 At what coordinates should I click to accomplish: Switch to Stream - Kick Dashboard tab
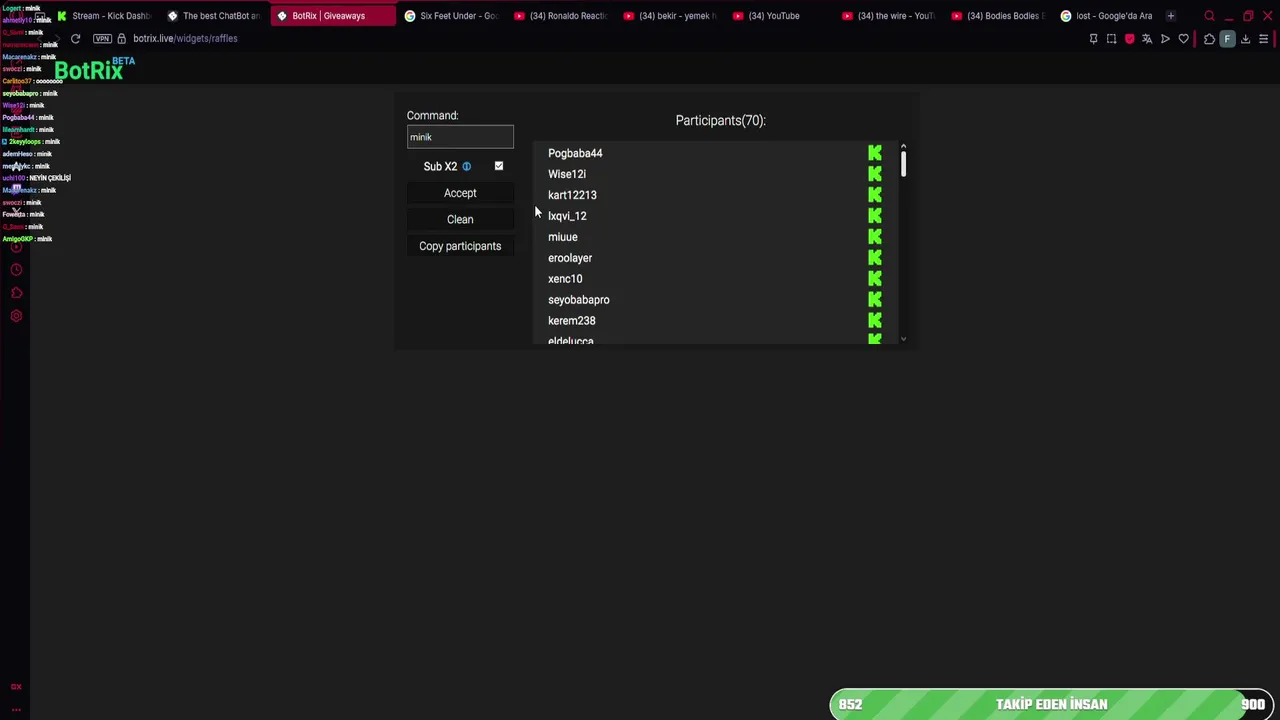(x=104, y=16)
